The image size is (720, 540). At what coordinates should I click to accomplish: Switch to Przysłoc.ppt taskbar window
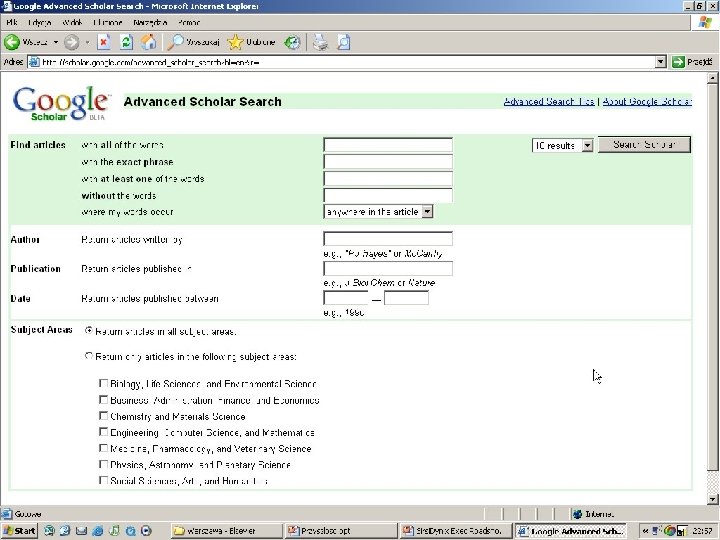coord(340,531)
